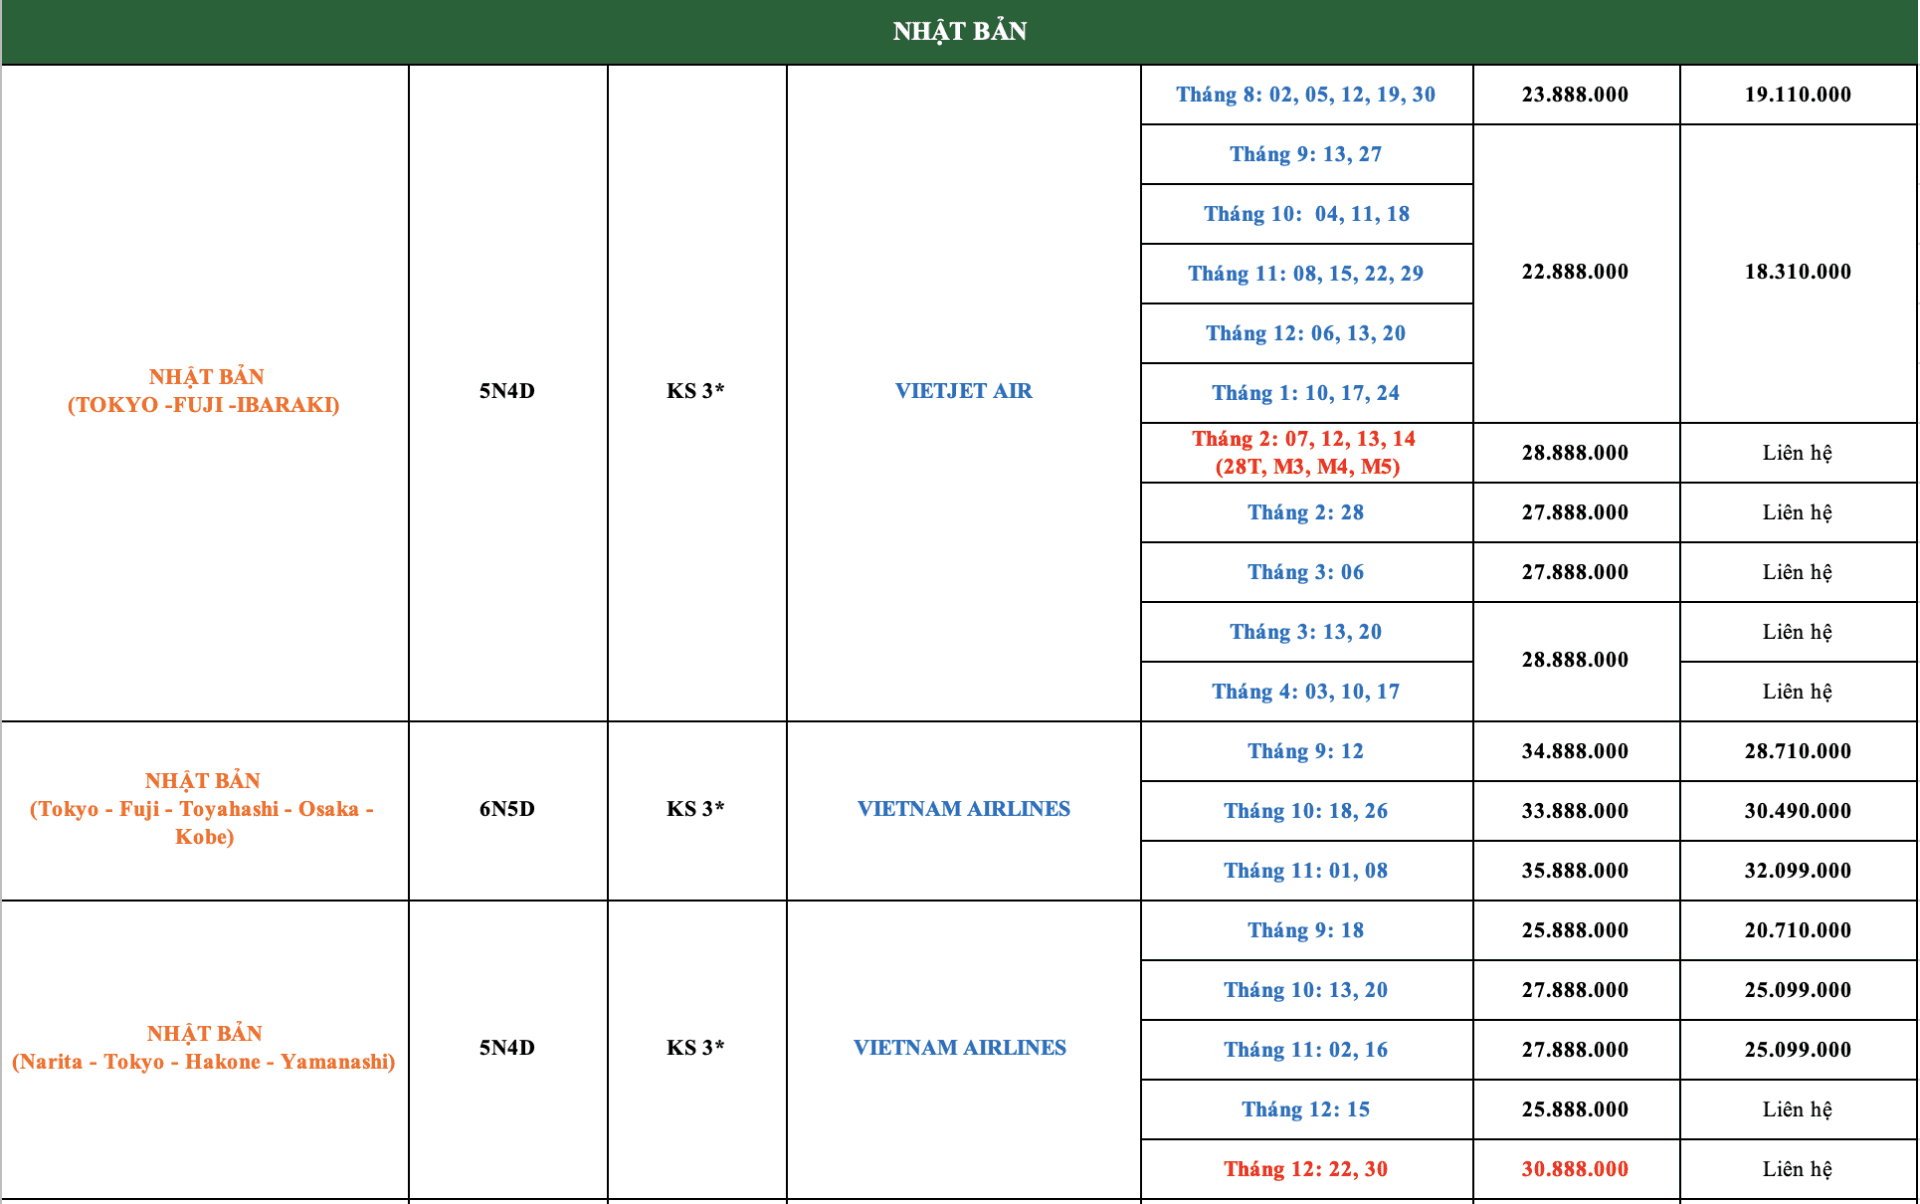Select the Tokyo-Fuji-Toyahashi-Osaka-Kobe tour name
Screen dimensions: 1920x1204
(x=203, y=808)
